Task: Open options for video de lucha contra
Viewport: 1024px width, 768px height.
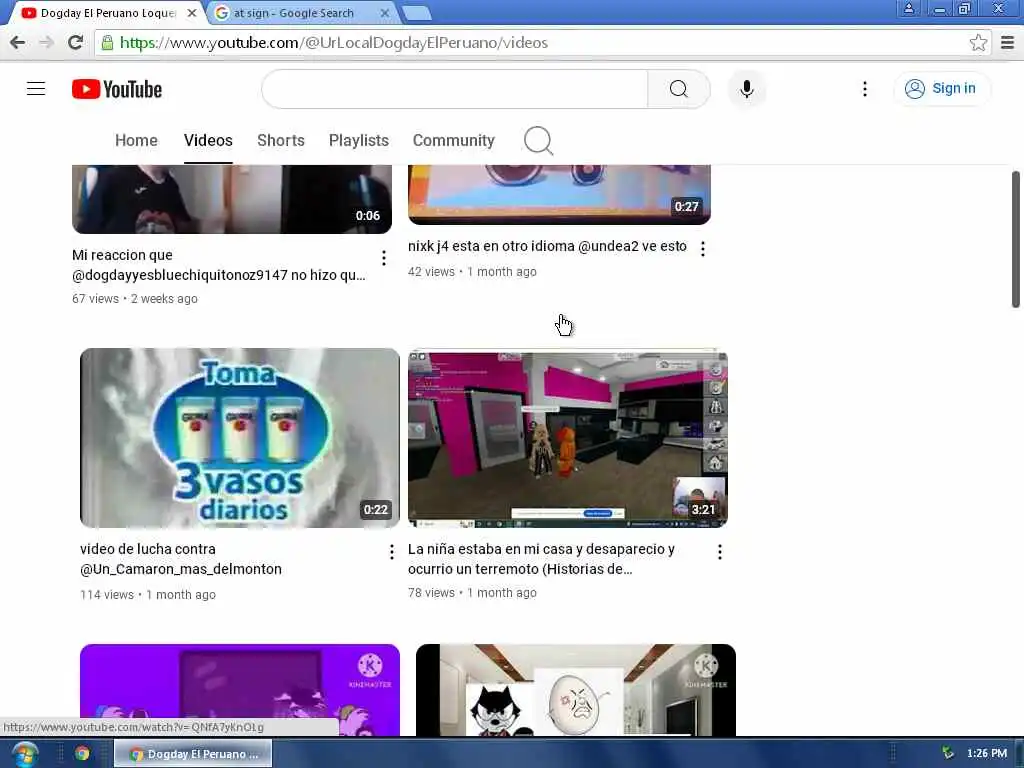Action: click(392, 552)
